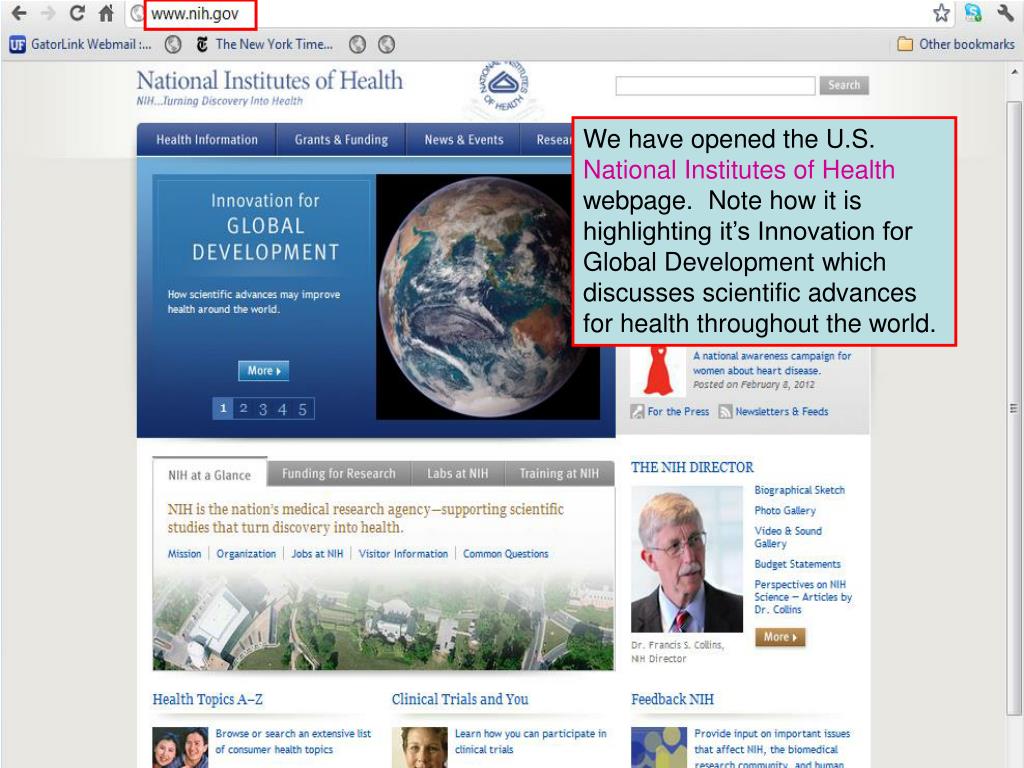Click the NIH circular logo

504,86
